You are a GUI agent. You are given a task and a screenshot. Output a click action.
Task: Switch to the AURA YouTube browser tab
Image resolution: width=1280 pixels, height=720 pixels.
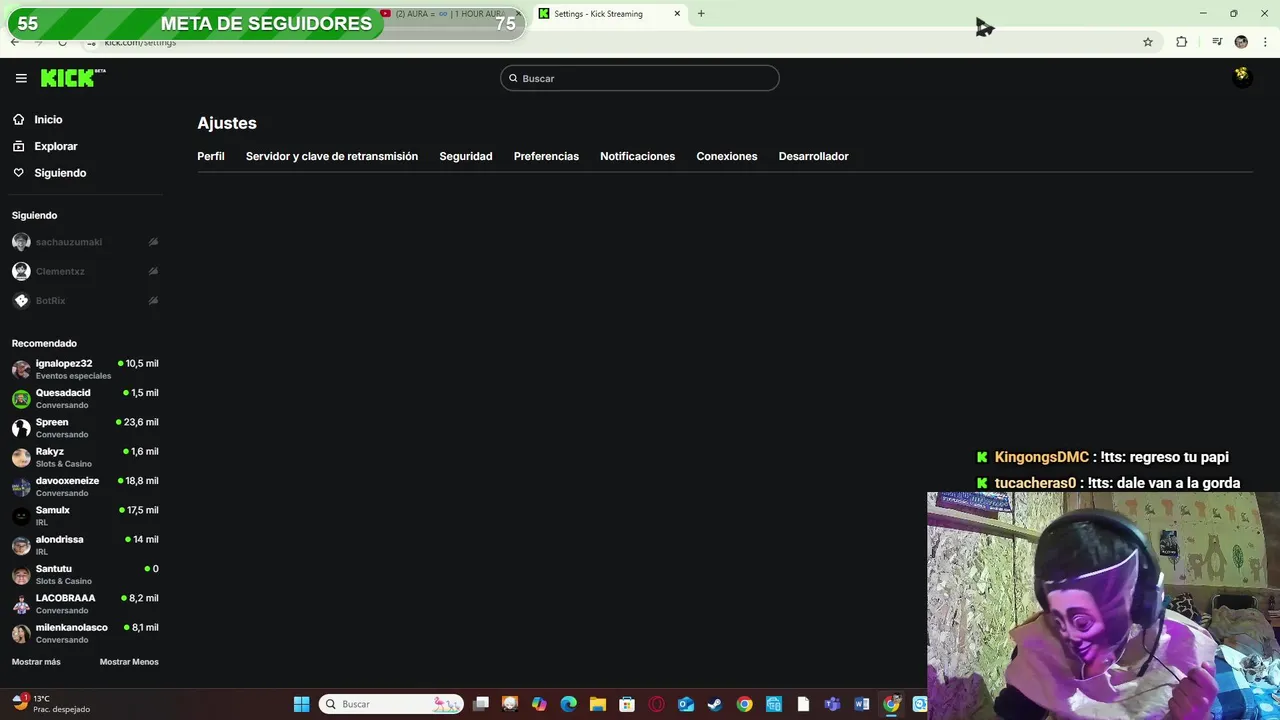click(x=448, y=14)
